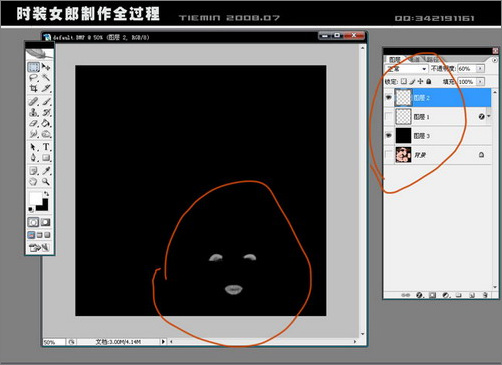Click fill field showing 100%

(x=467, y=82)
